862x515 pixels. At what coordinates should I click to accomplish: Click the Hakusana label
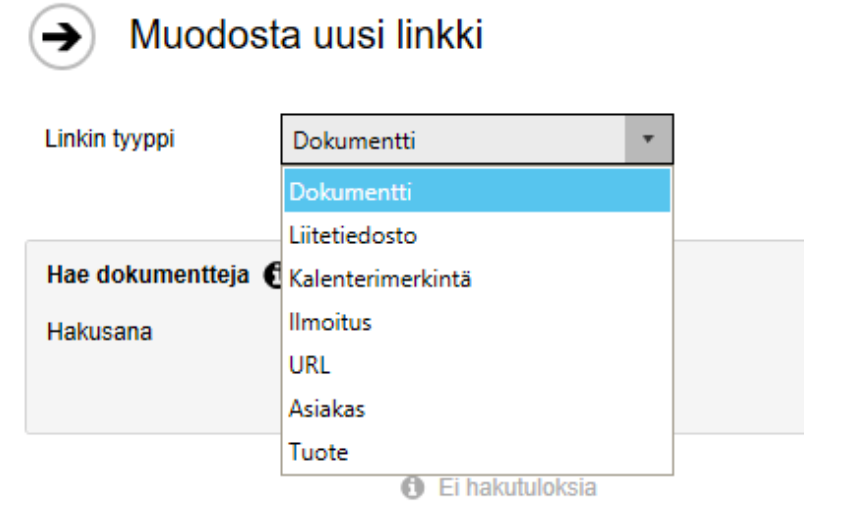[x=100, y=332]
